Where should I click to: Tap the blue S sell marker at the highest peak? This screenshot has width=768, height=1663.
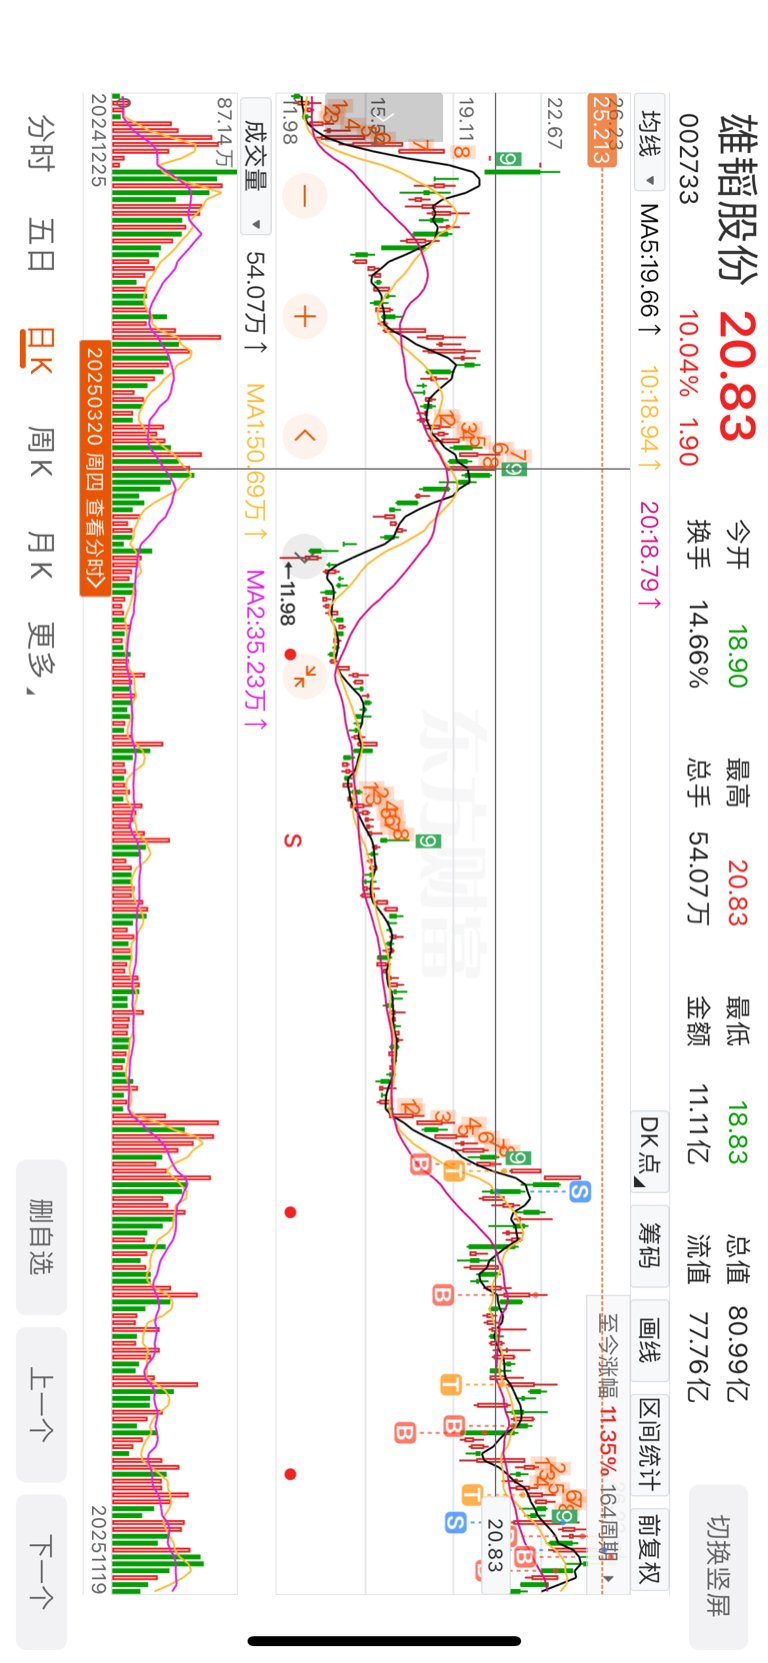coord(580,1190)
